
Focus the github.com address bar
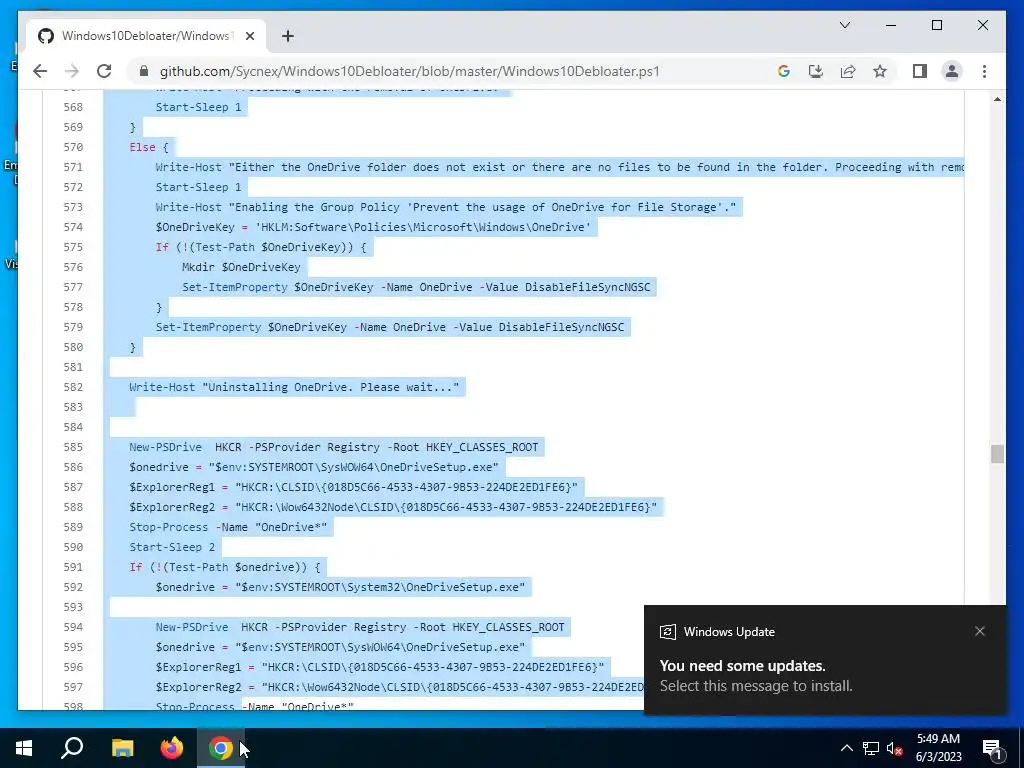[x=409, y=71]
